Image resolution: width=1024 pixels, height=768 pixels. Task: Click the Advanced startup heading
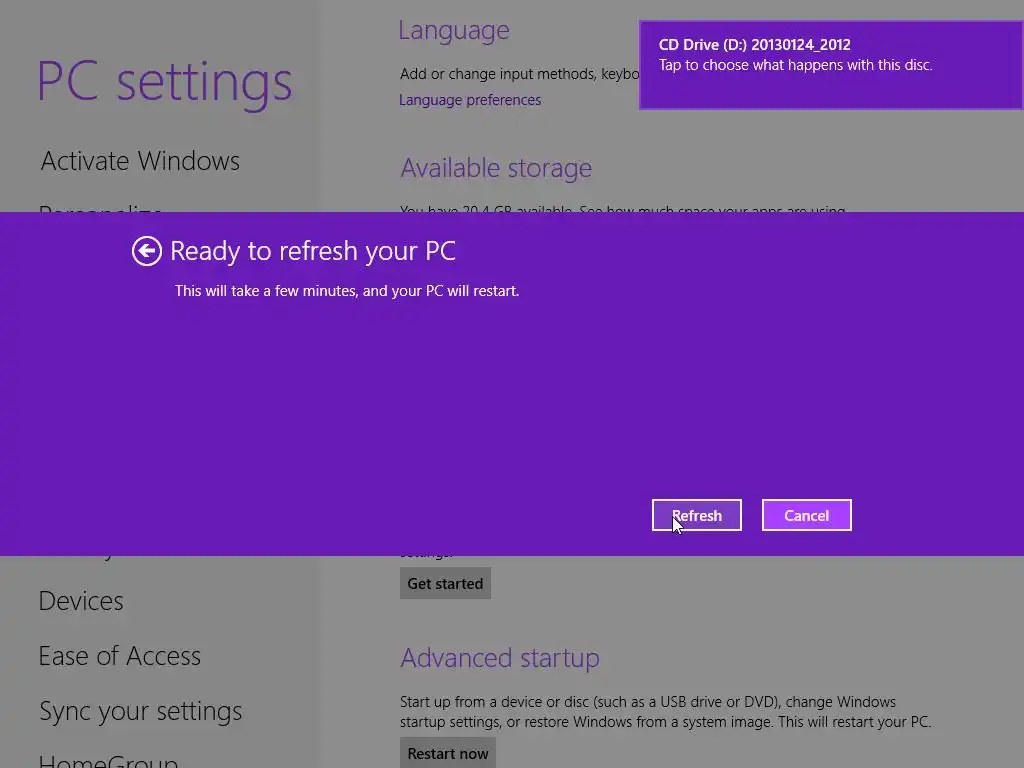(x=500, y=658)
